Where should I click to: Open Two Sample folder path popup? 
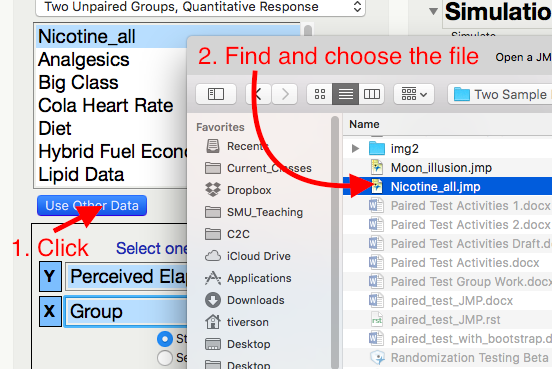[500, 94]
